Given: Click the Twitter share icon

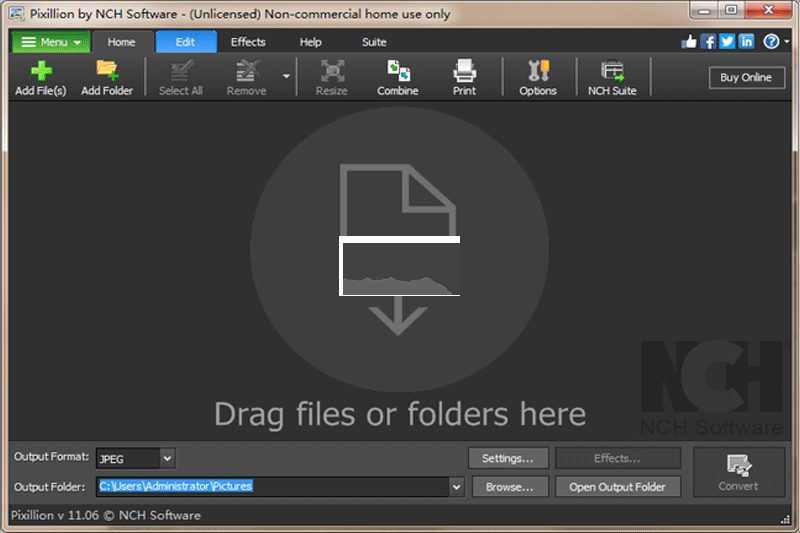Looking at the screenshot, I should pos(727,42).
